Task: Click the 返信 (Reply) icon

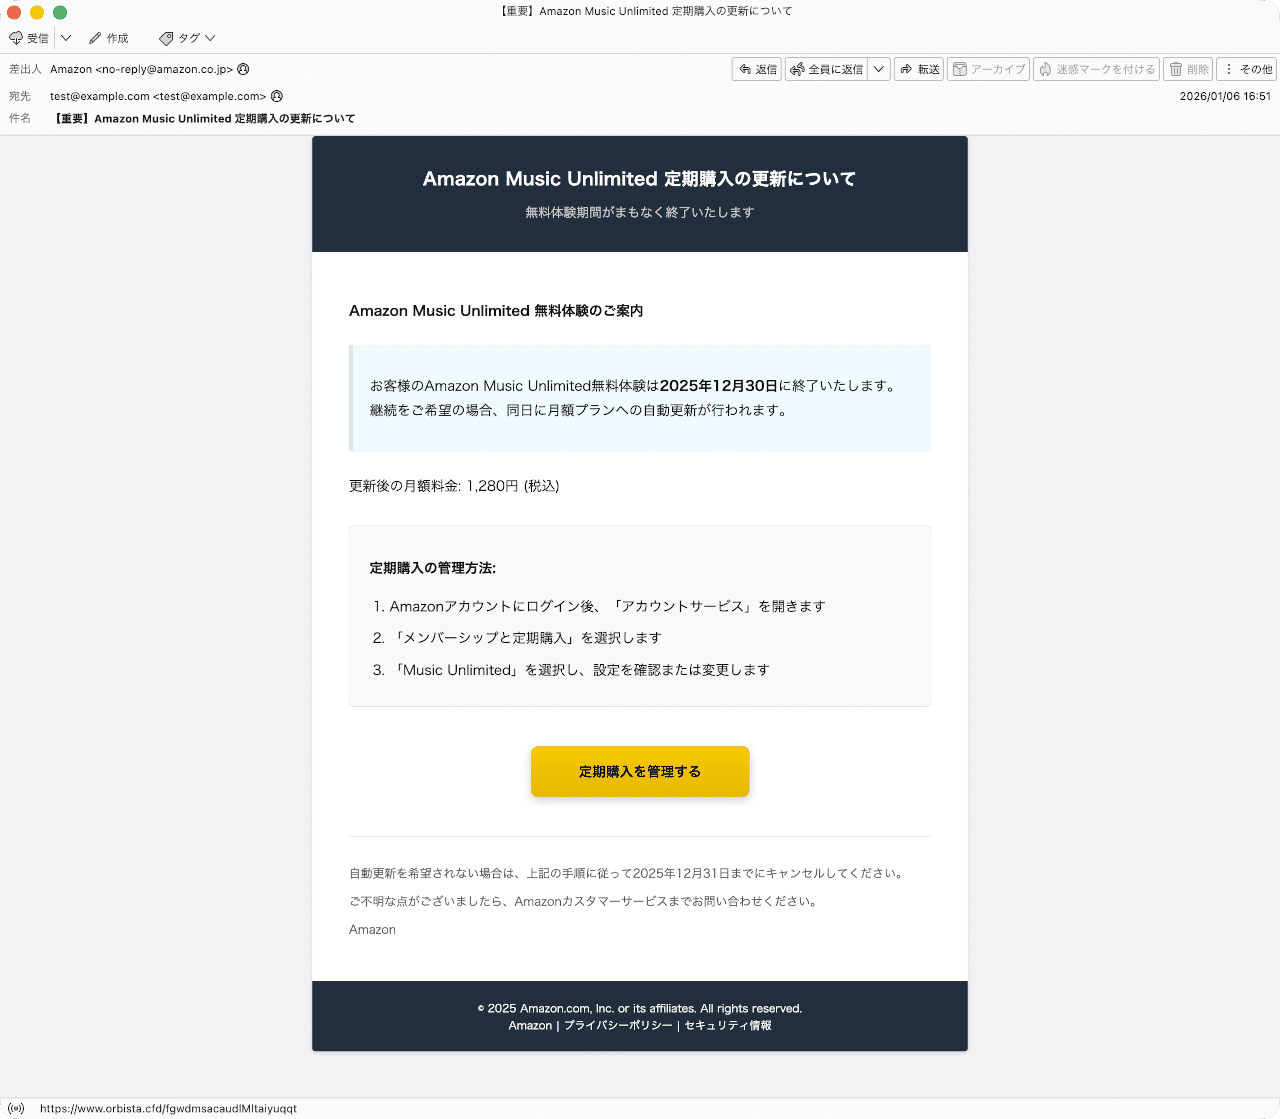Action: coord(757,69)
